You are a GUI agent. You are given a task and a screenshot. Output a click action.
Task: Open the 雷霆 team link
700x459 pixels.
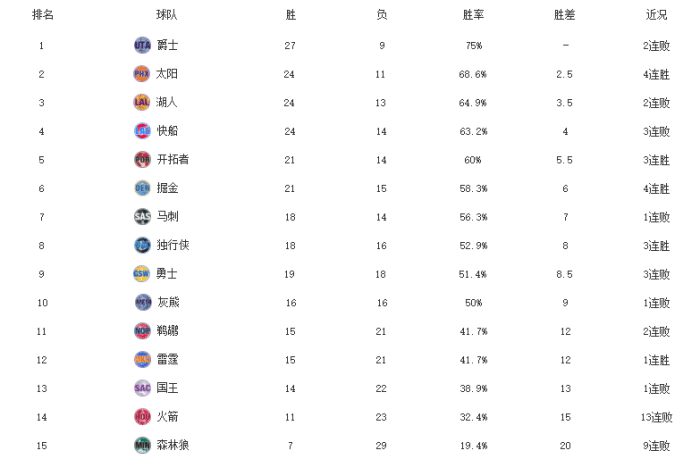(x=167, y=359)
